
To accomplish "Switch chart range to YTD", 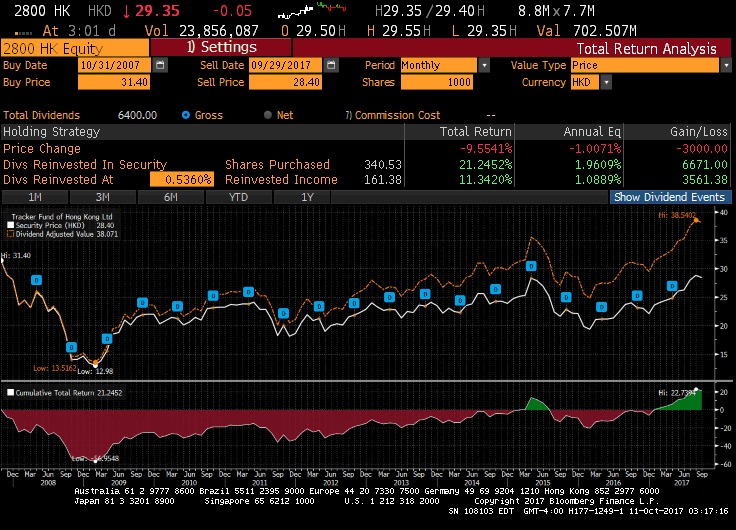I will [x=238, y=197].
